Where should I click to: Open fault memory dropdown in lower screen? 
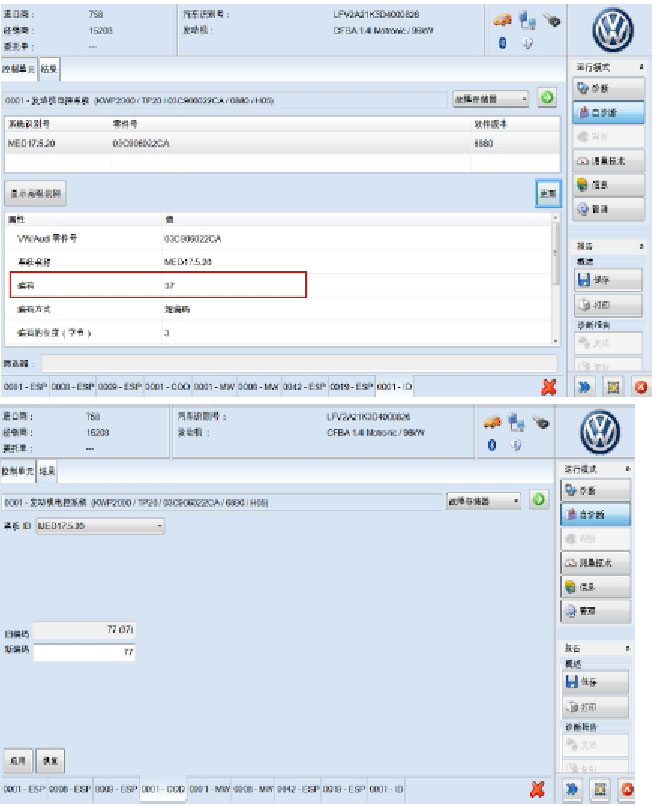[483, 501]
